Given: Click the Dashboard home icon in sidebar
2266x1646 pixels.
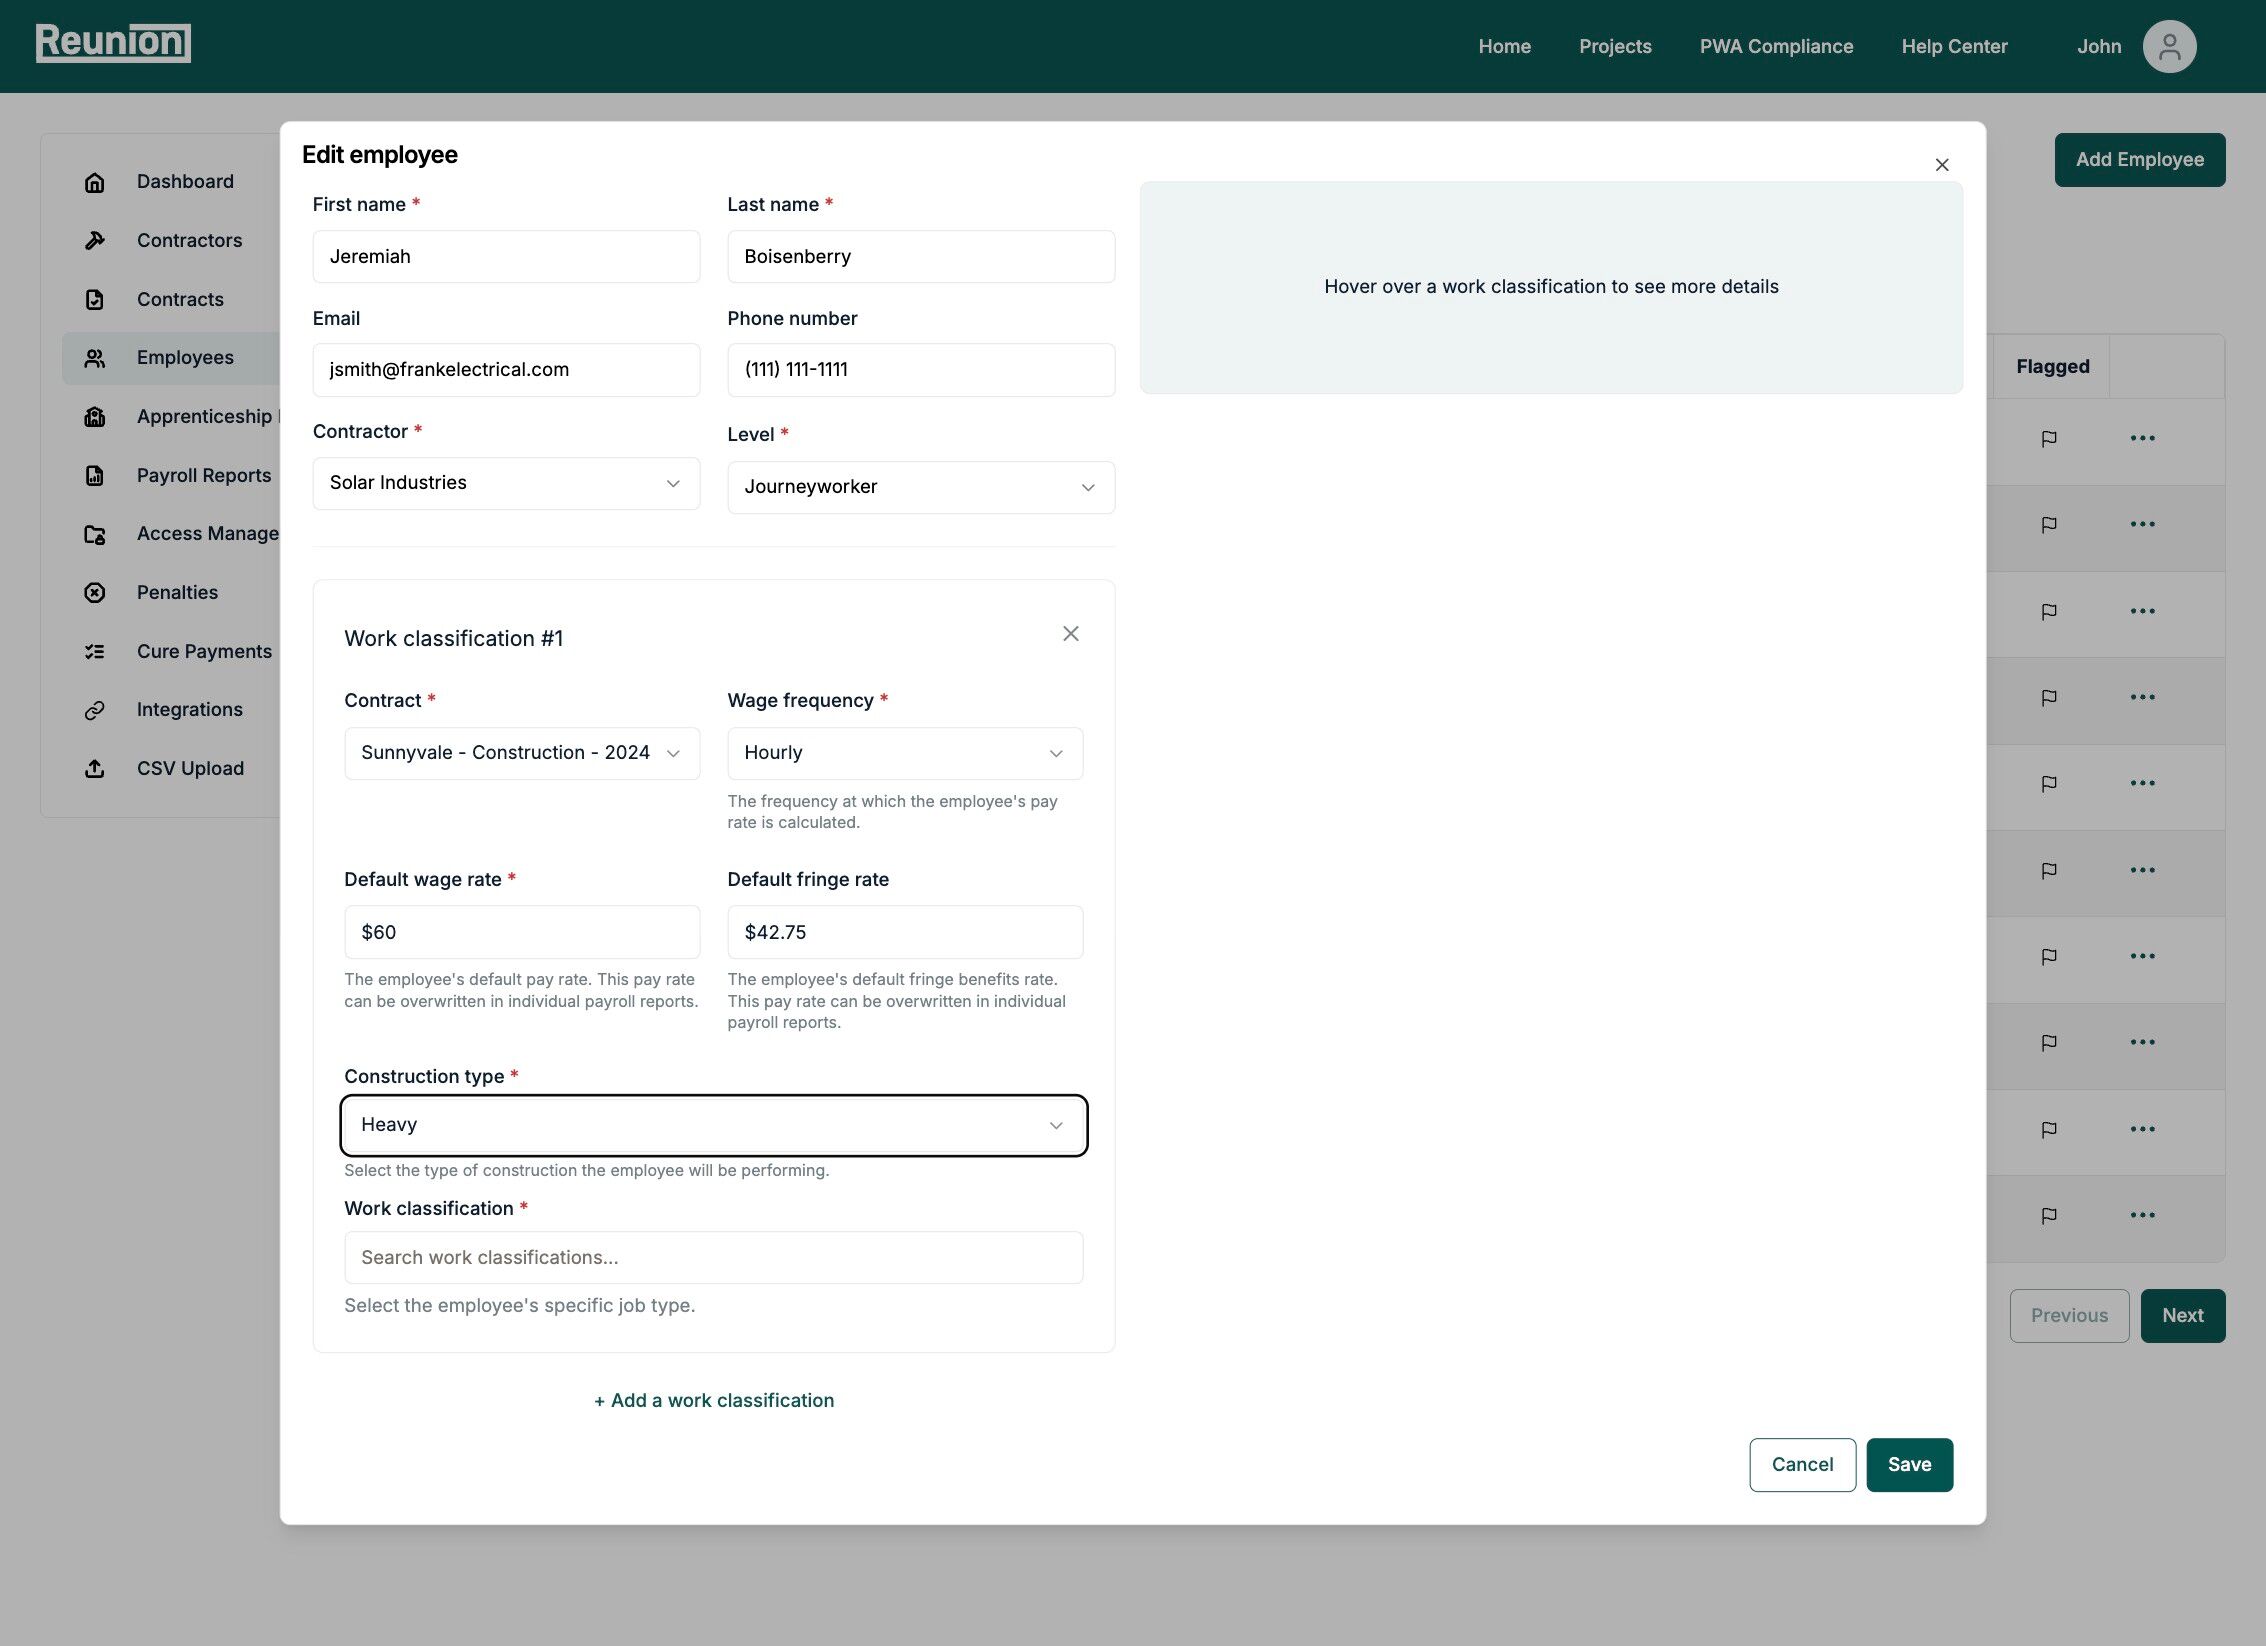Looking at the screenshot, I should click(x=95, y=182).
